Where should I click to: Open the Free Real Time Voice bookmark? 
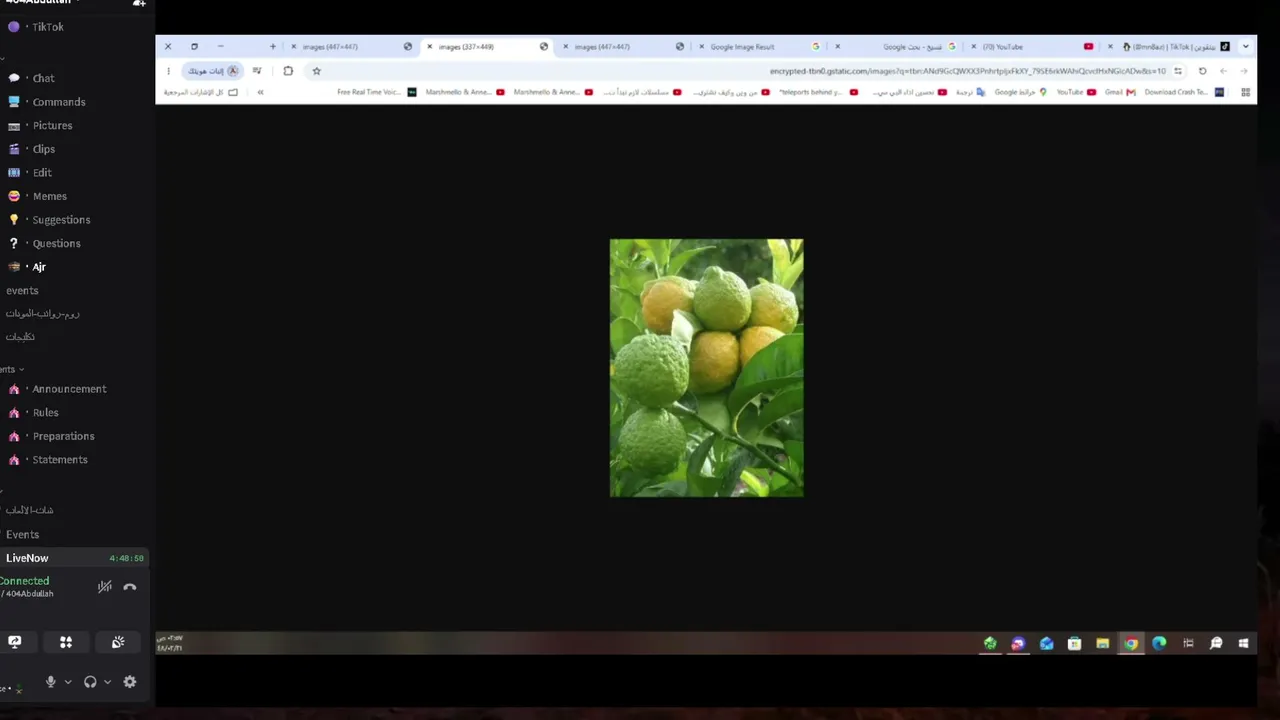pos(377,92)
